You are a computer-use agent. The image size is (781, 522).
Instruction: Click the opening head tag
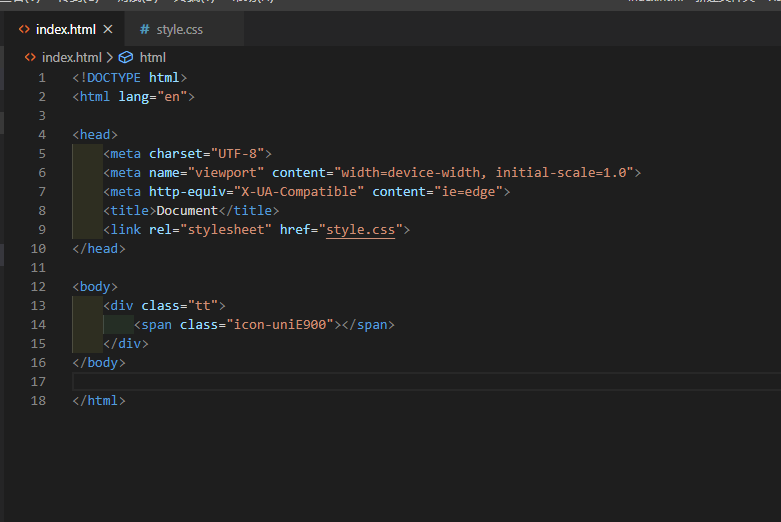[x=95, y=135]
